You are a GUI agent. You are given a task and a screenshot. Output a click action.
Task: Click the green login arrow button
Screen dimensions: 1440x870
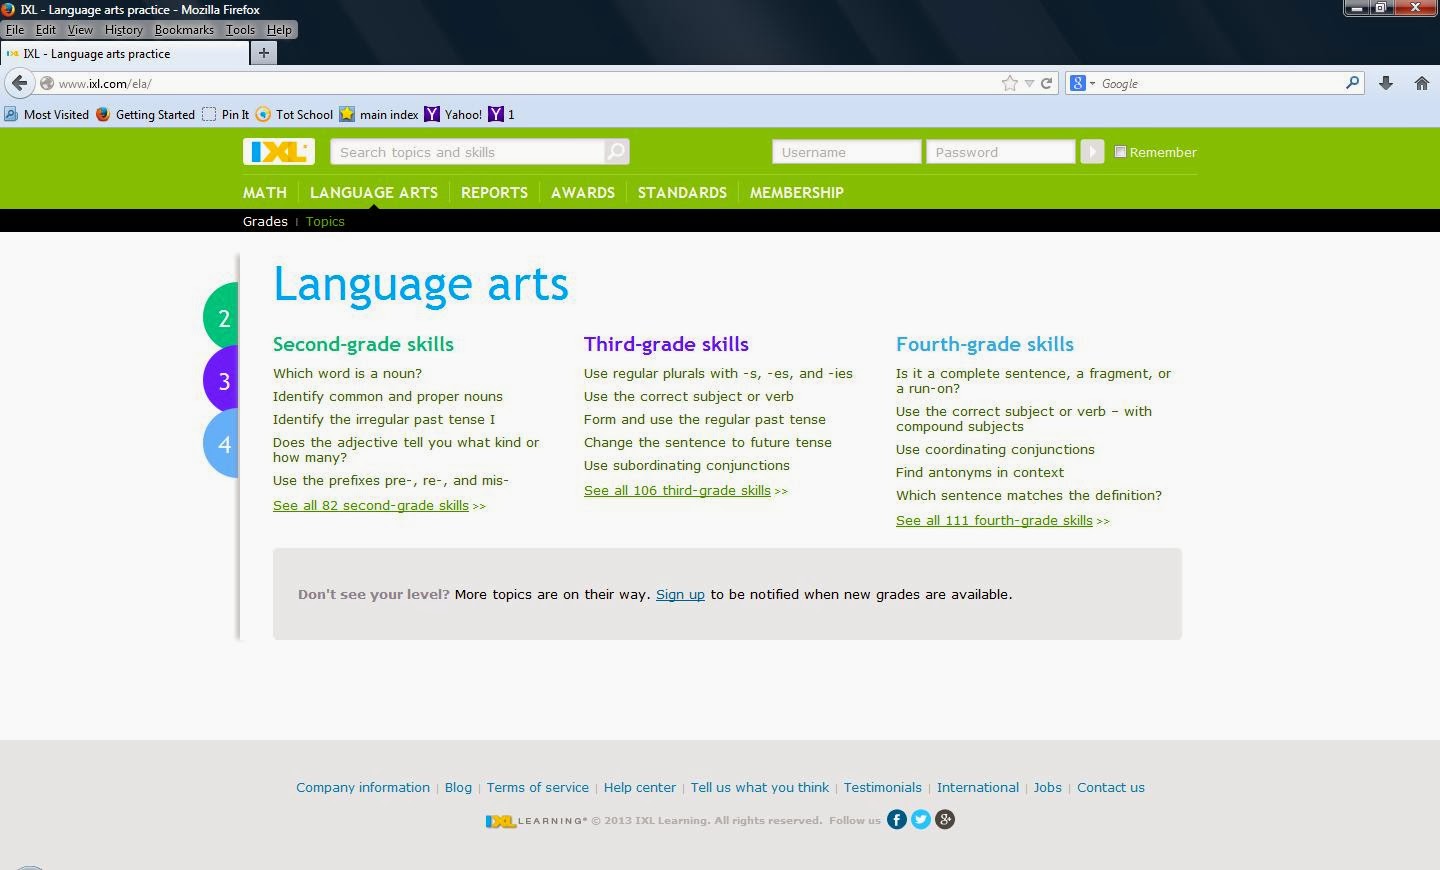click(1092, 152)
